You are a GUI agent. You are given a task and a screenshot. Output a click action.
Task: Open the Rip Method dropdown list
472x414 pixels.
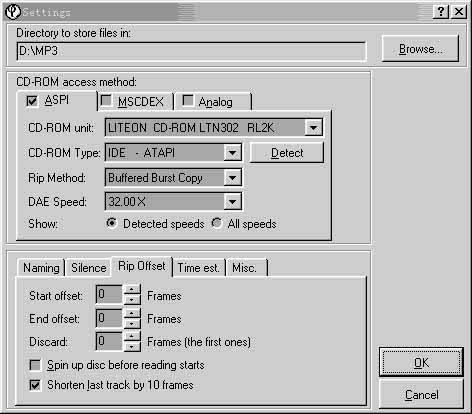[x=232, y=178]
